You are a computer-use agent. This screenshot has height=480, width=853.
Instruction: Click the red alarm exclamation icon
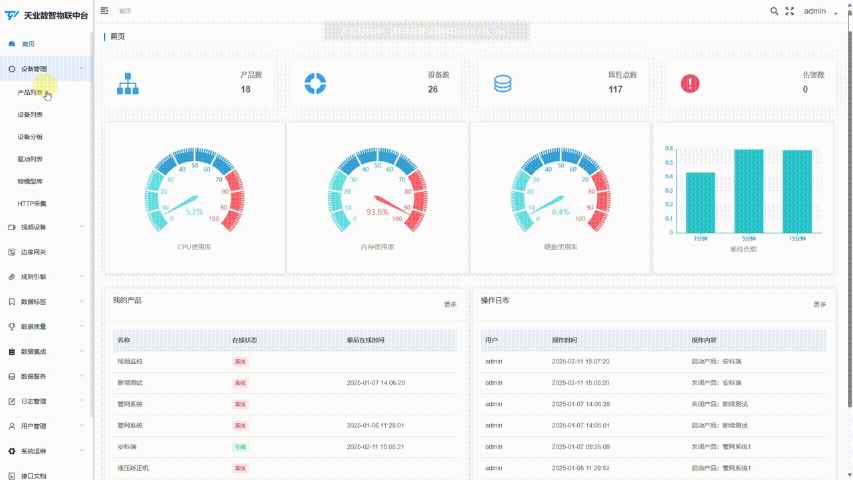pos(690,83)
